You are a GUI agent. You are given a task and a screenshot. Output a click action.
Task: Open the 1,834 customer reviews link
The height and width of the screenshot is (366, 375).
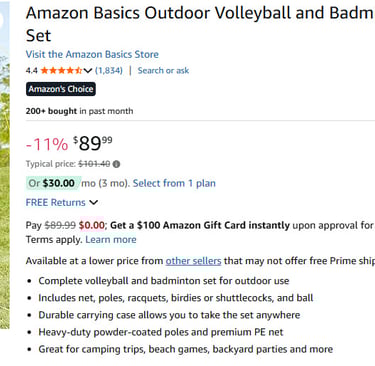pyautogui.click(x=109, y=70)
